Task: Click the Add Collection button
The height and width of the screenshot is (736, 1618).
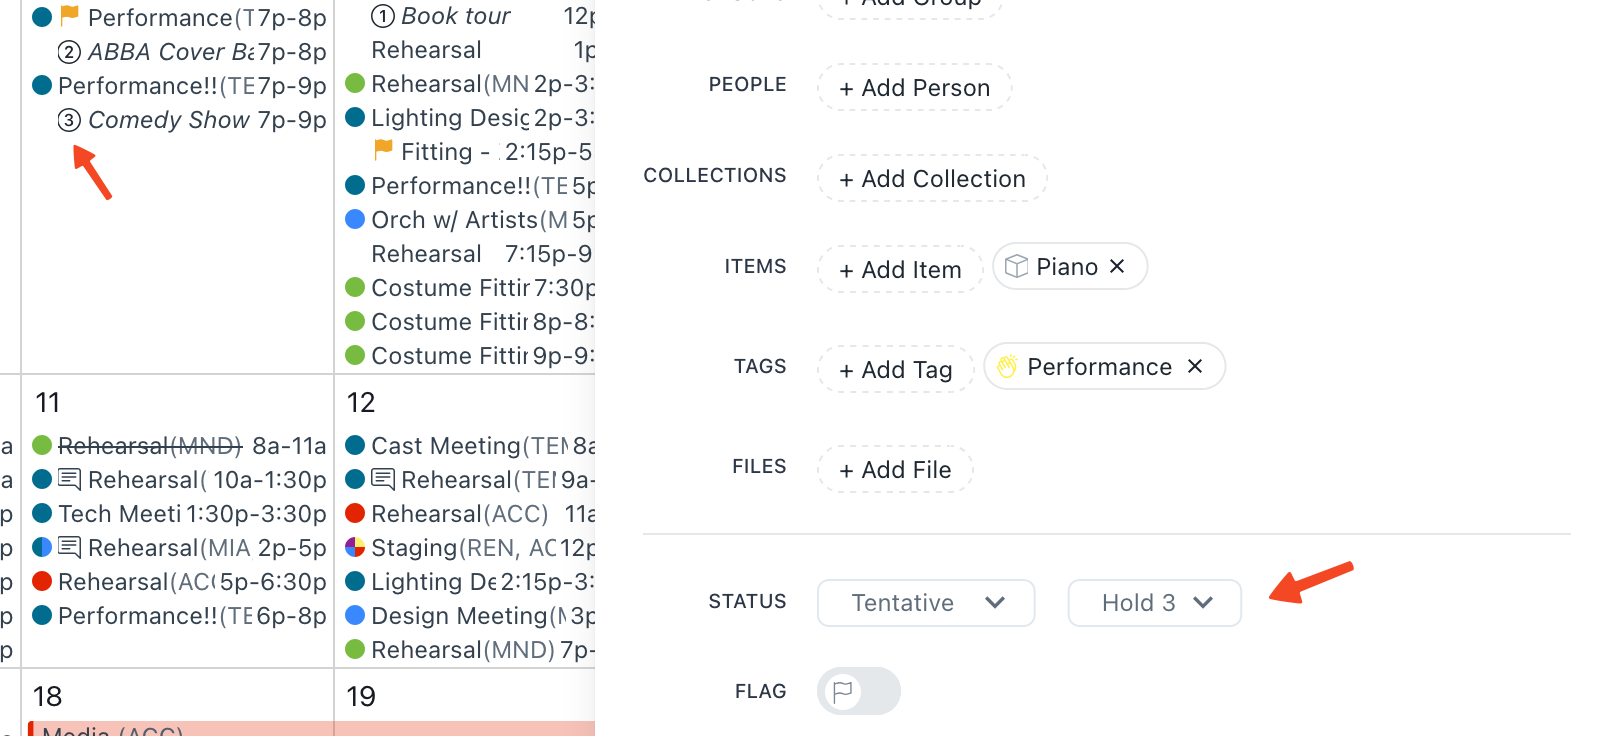Action: [x=932, y=179]
